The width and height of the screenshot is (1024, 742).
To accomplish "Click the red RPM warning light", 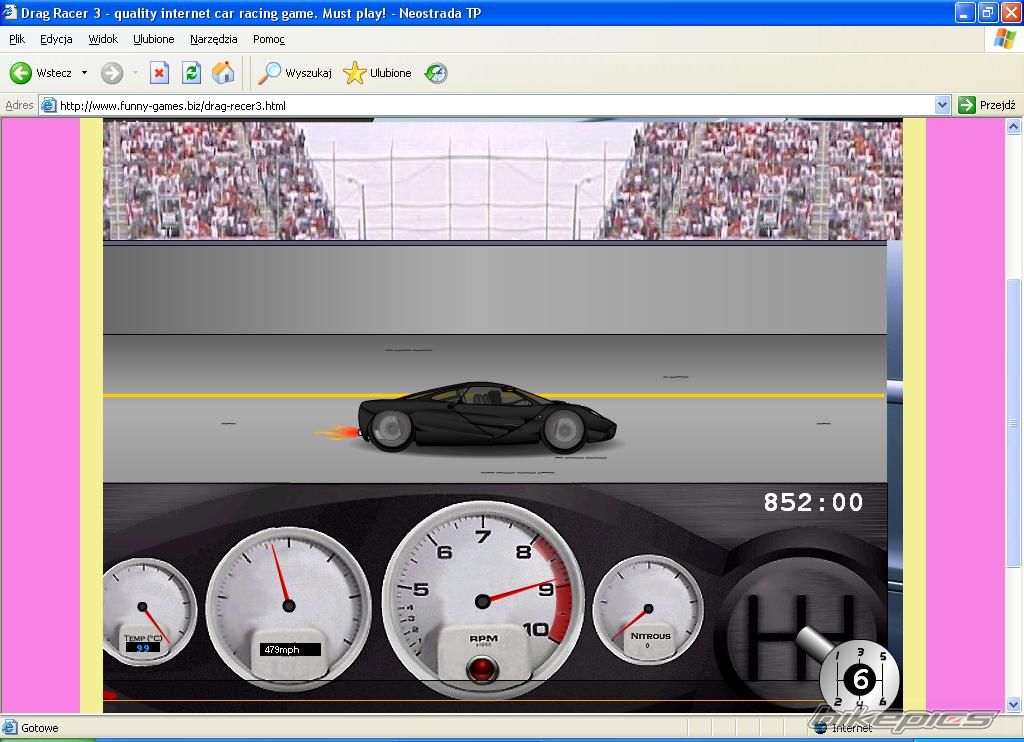I will tap(482, 669).
